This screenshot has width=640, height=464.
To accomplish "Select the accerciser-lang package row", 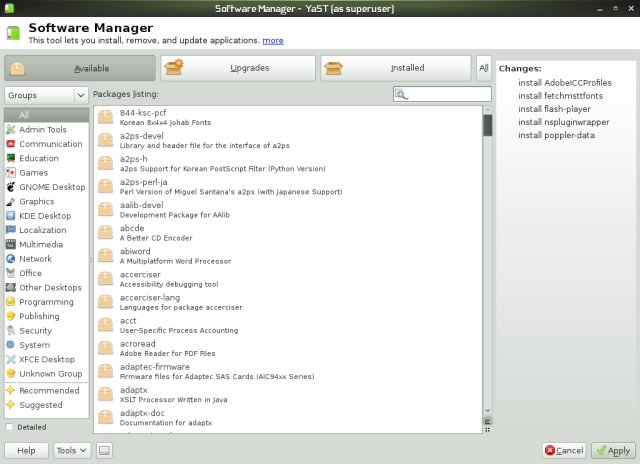I will pos(288,302).
